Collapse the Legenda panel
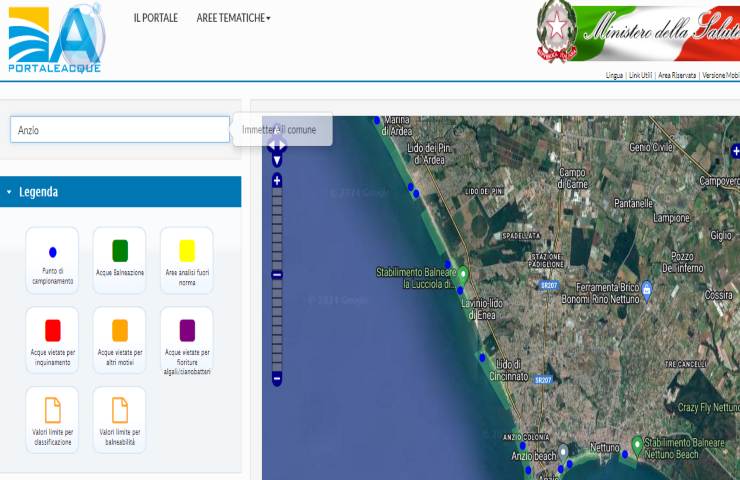Image resolution: width=740 pixels, height=480 pixels. [x=9, y=192]
